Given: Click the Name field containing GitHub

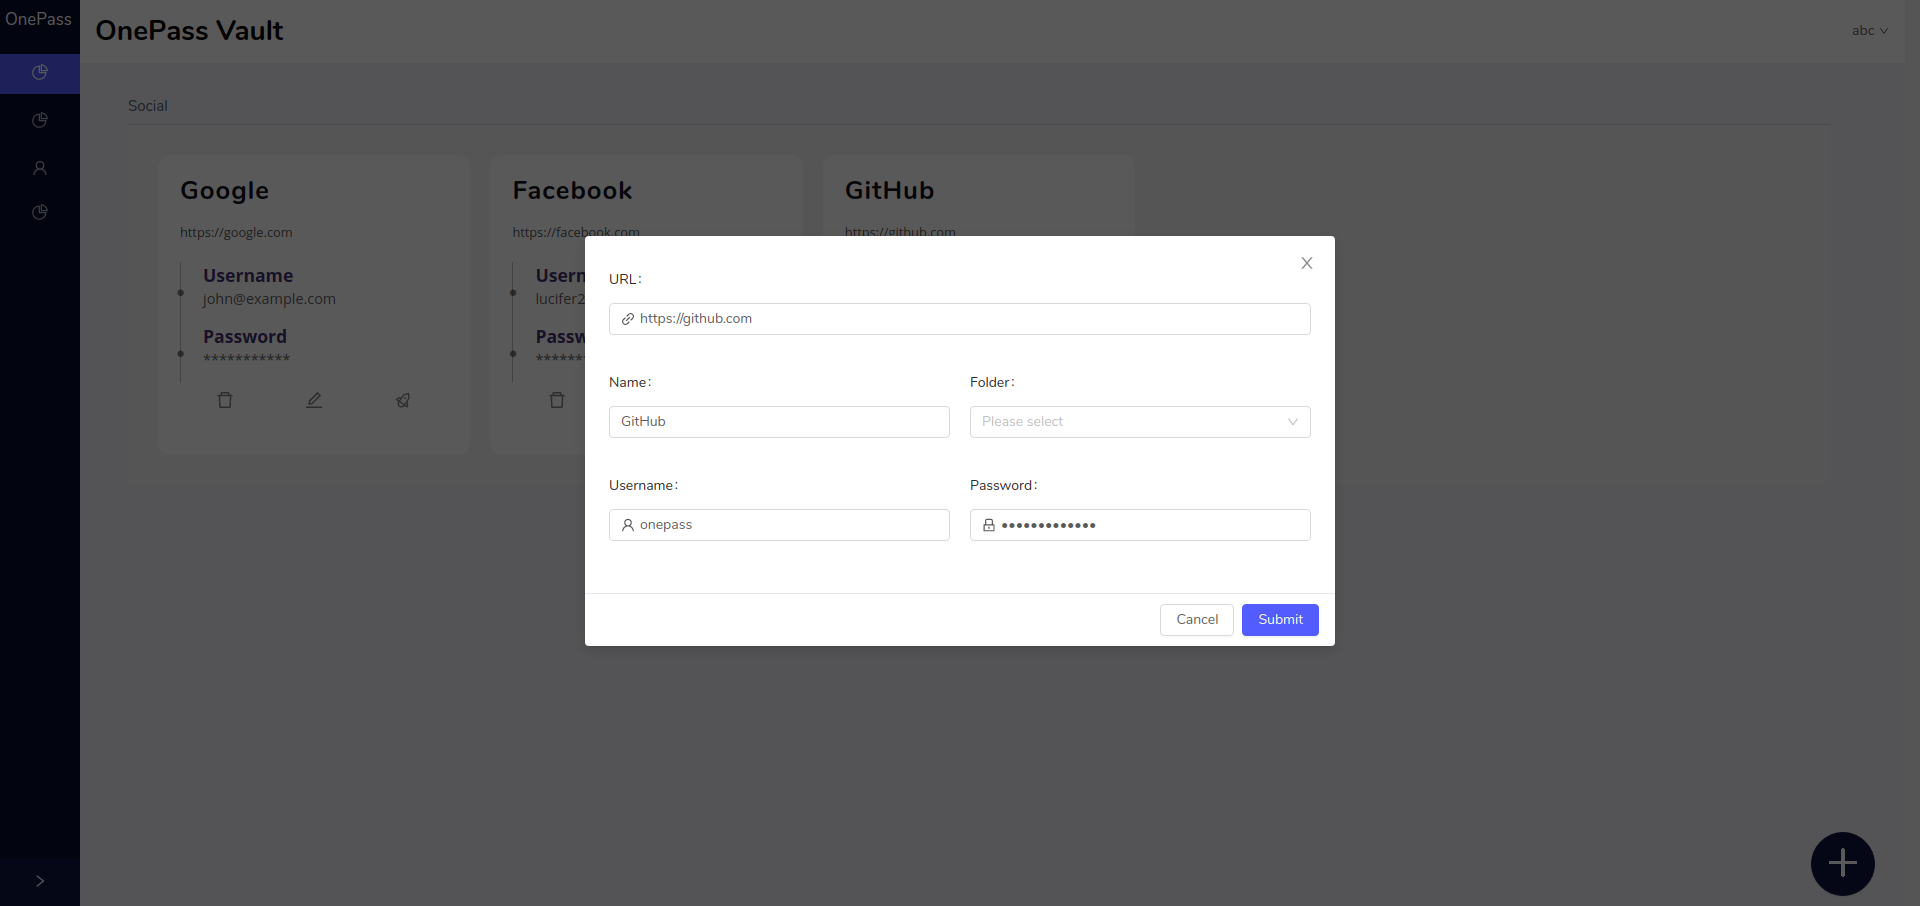Looking at the screenshot, I should click(779, 422).
